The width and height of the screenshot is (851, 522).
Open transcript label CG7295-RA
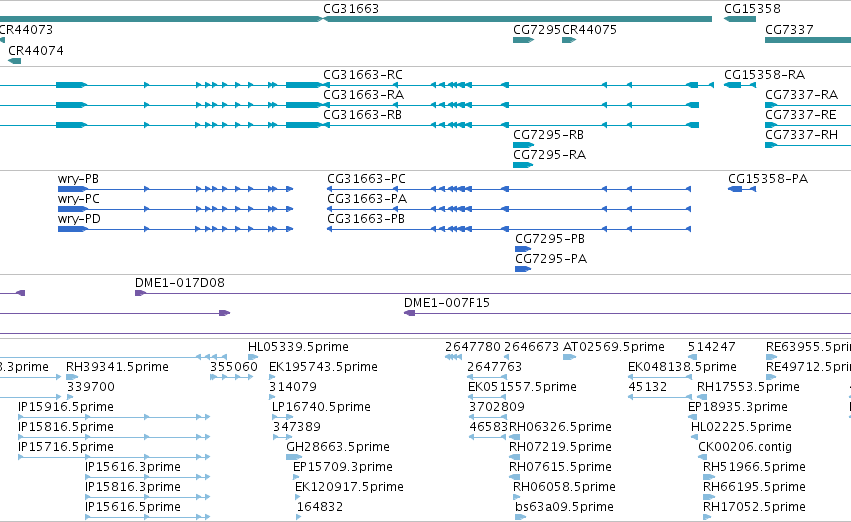[549, 155]
